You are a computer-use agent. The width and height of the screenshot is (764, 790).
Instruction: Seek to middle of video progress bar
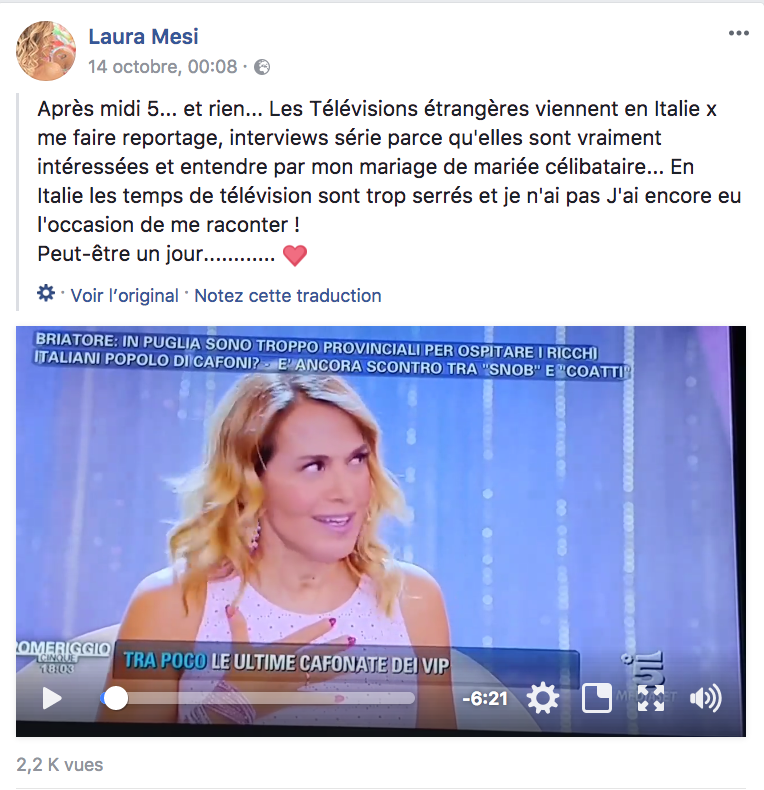click(258, 698)
